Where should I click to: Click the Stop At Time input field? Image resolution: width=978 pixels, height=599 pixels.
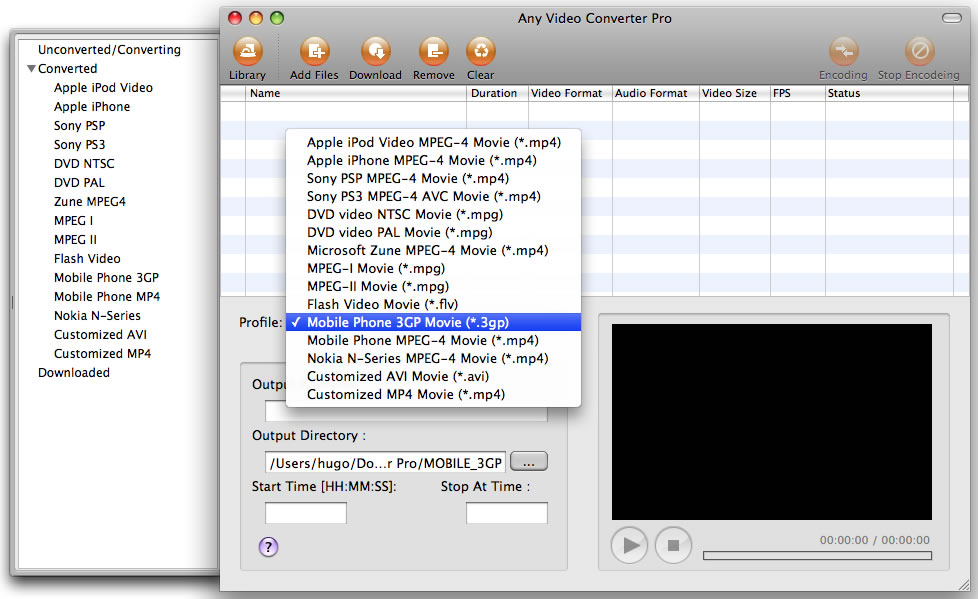[506, 513]
